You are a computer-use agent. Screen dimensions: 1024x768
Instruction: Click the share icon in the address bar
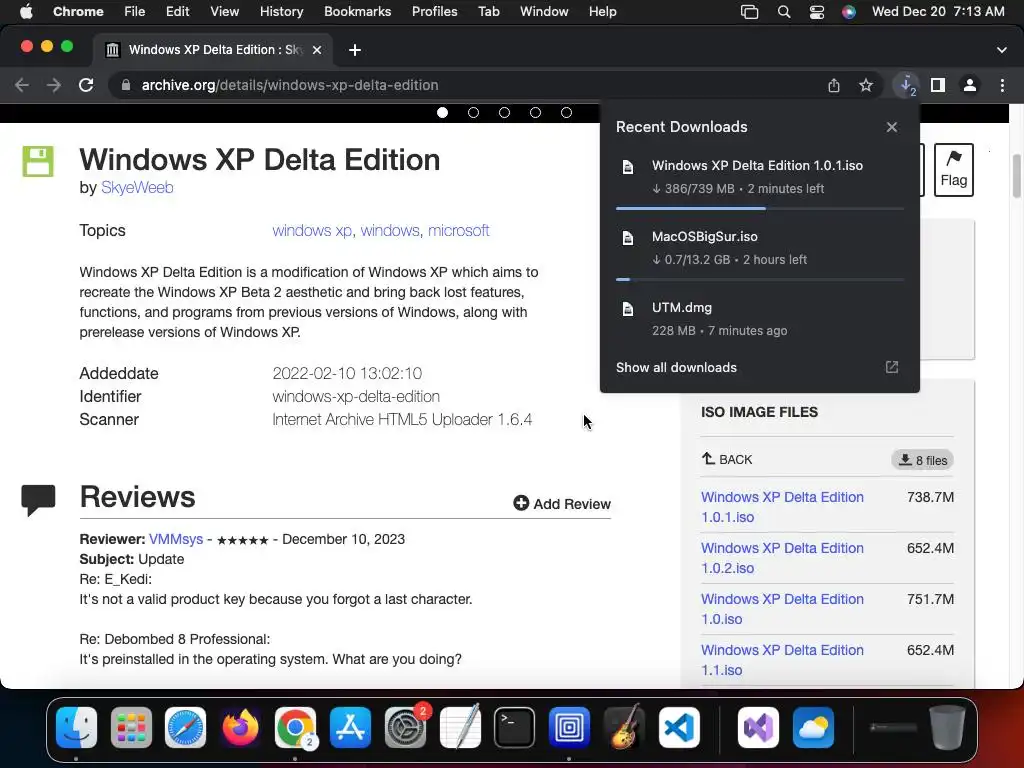[834, 85]
